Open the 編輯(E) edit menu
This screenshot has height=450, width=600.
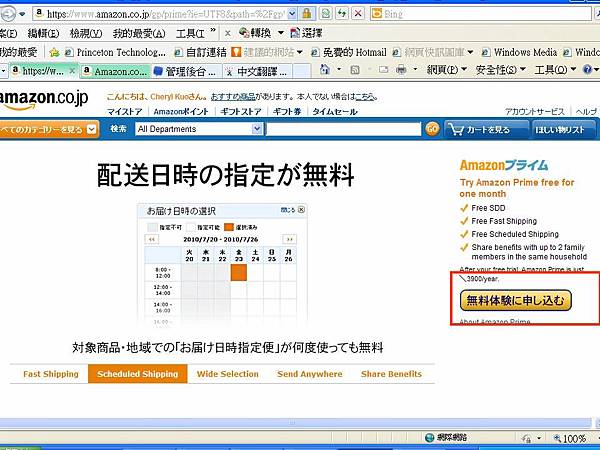pos(43,33)
